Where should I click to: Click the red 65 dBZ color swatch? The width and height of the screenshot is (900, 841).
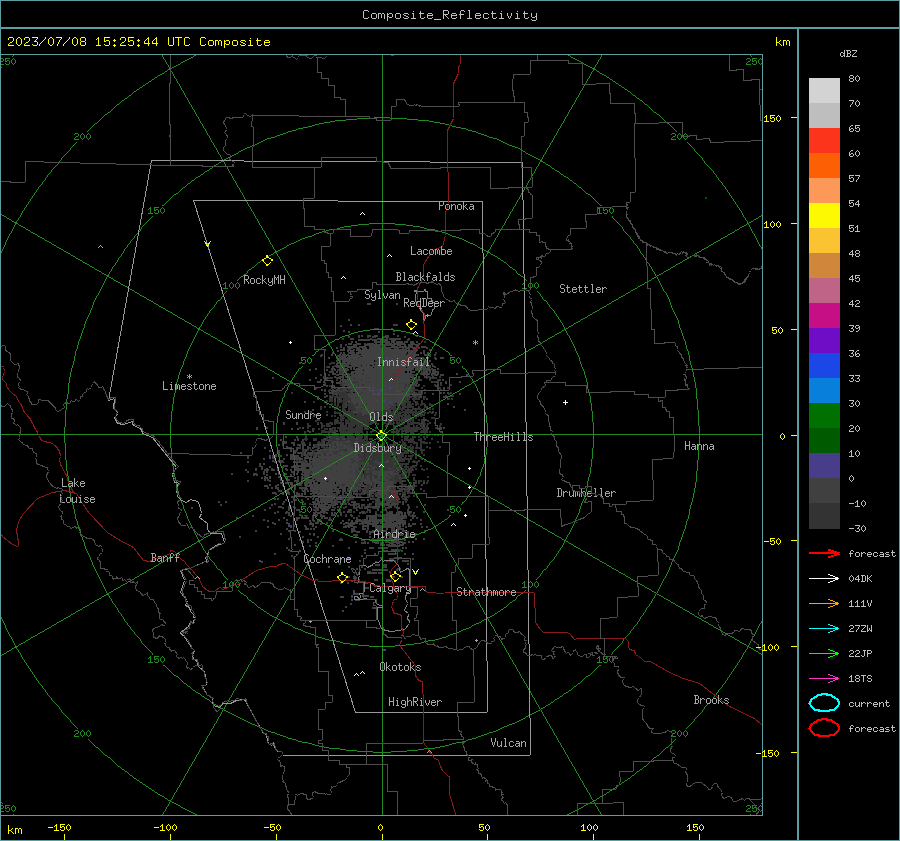tap(824, 140)
